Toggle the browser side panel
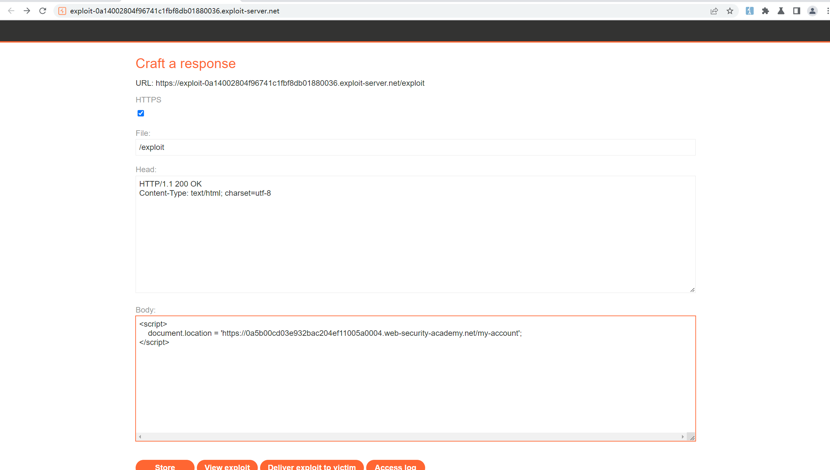 (796, 11)
